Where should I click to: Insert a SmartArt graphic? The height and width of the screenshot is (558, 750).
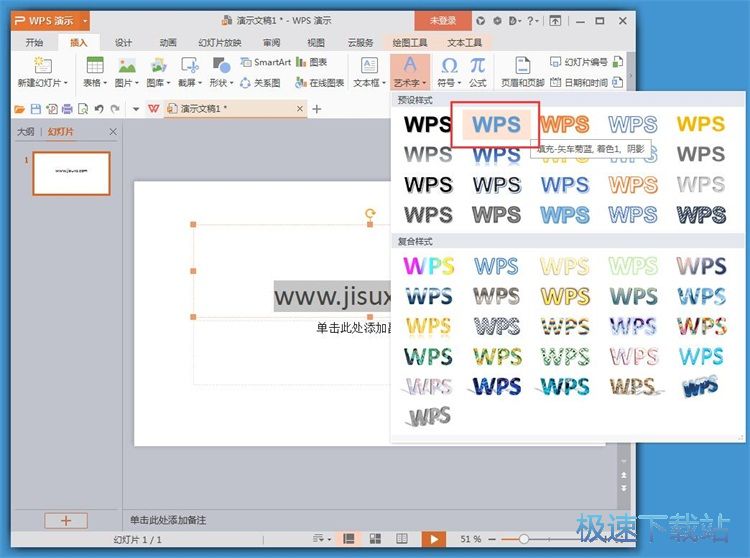pyautogui.click(x=265, y=62)
